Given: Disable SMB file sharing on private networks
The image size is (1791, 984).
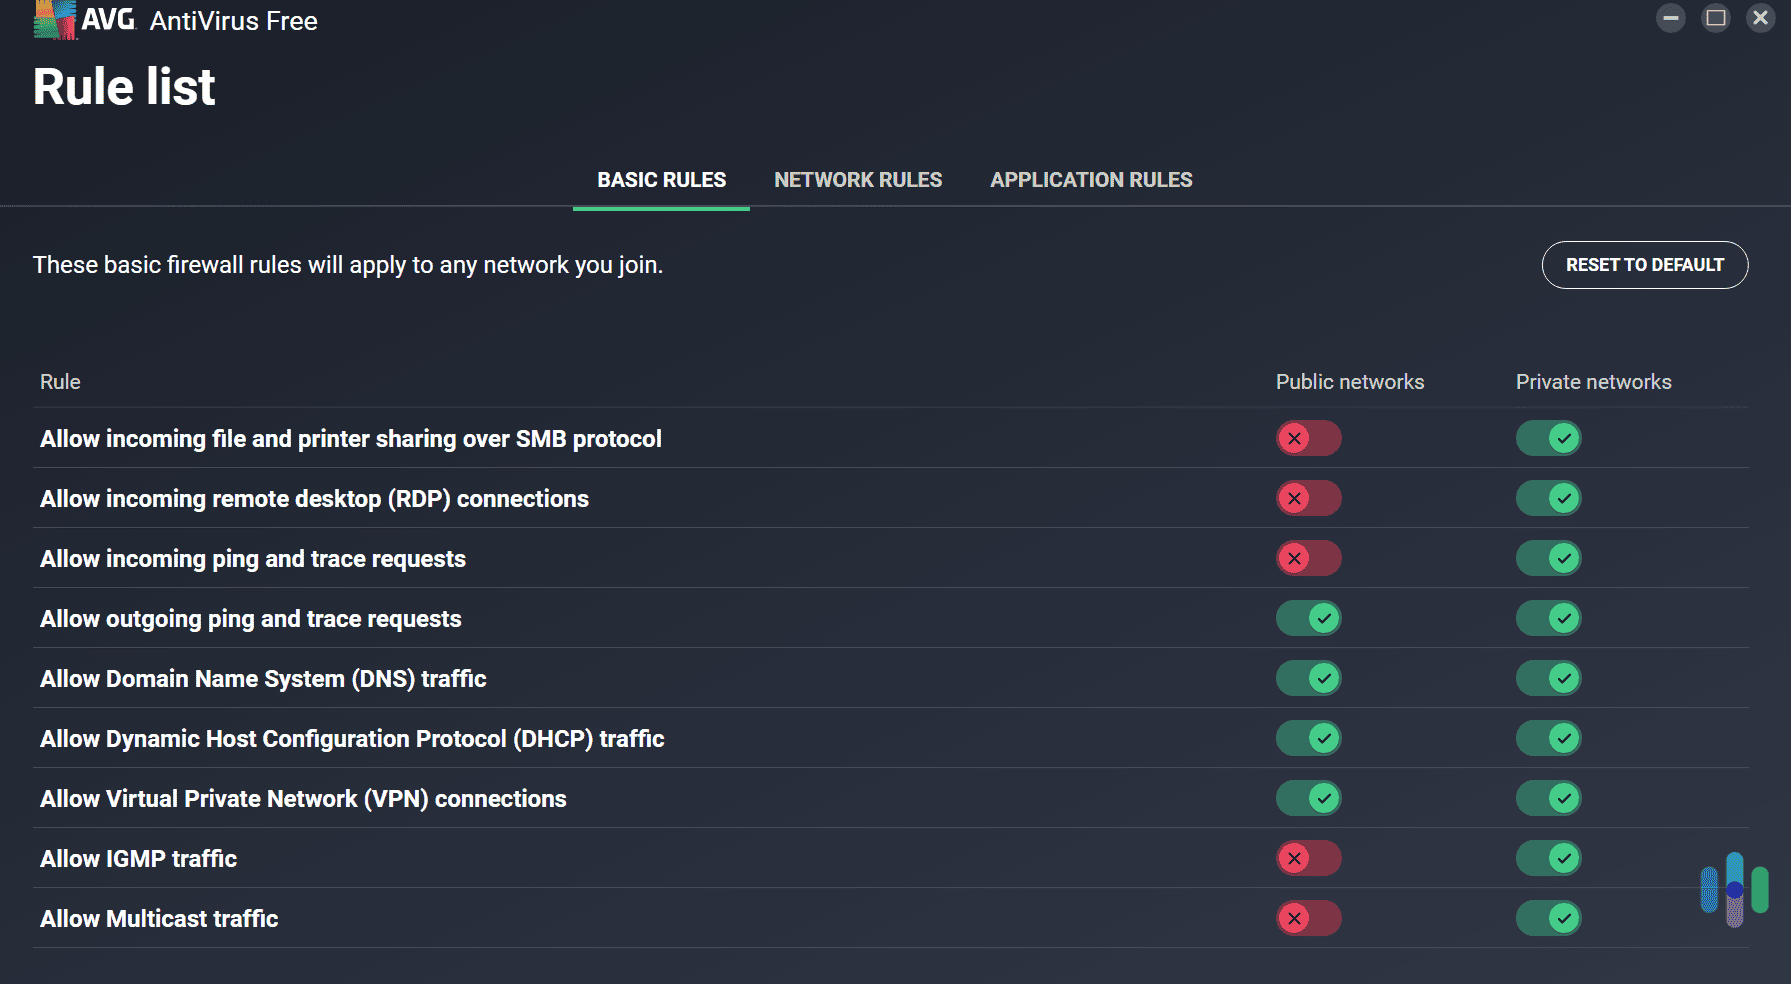Looking at the screenshot, I should coord(1548,438).
